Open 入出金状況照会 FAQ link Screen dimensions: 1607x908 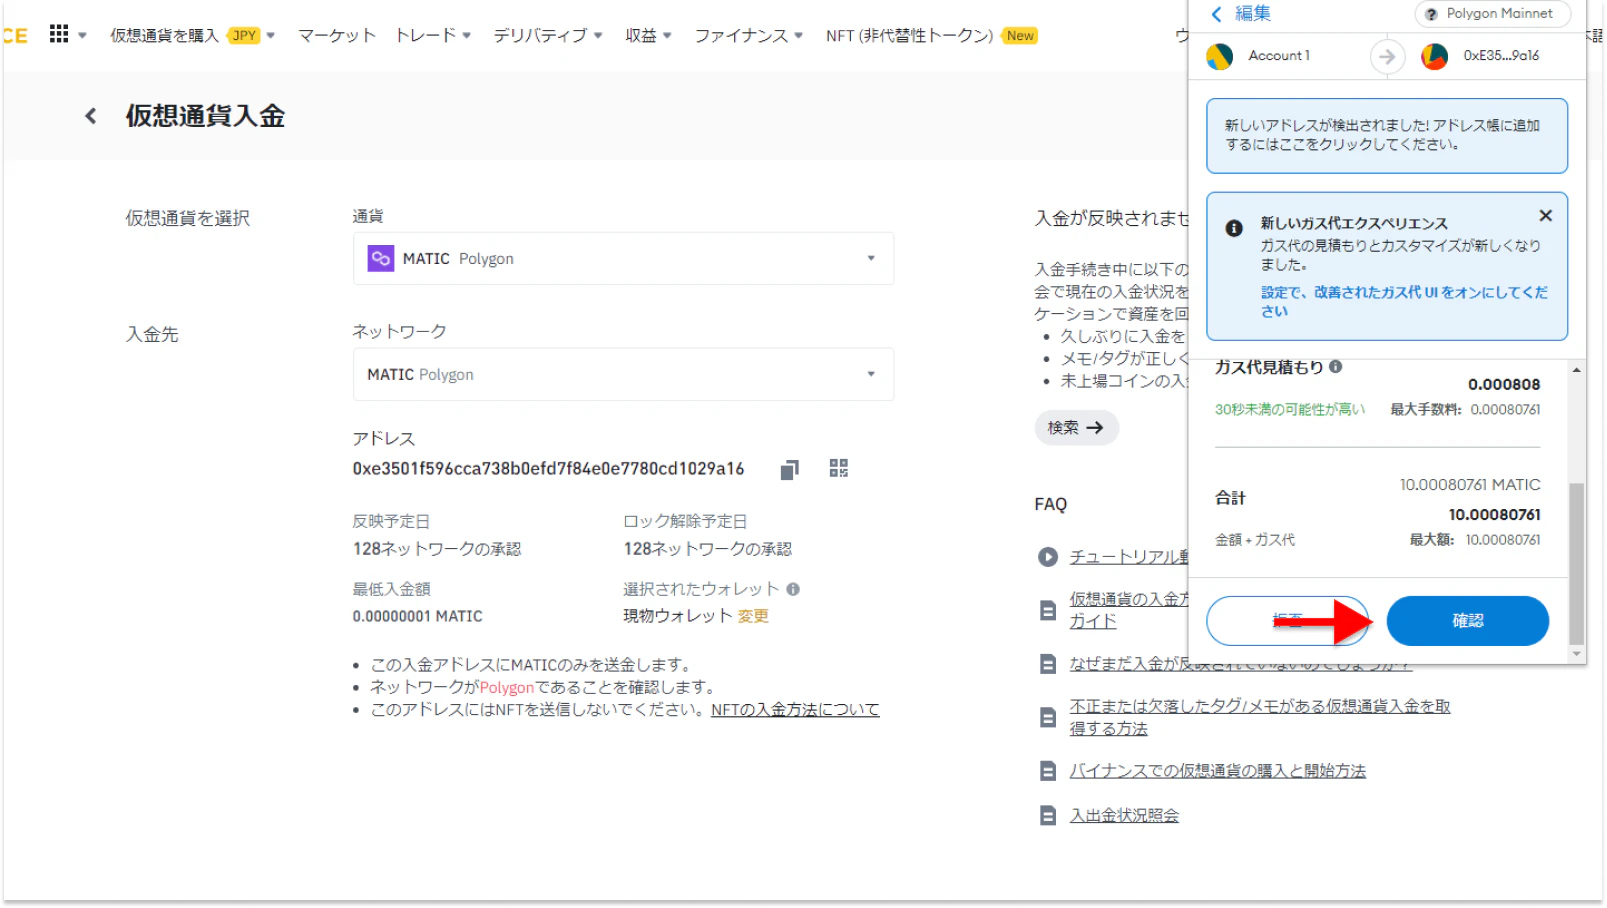click(x=1124, y=816)
